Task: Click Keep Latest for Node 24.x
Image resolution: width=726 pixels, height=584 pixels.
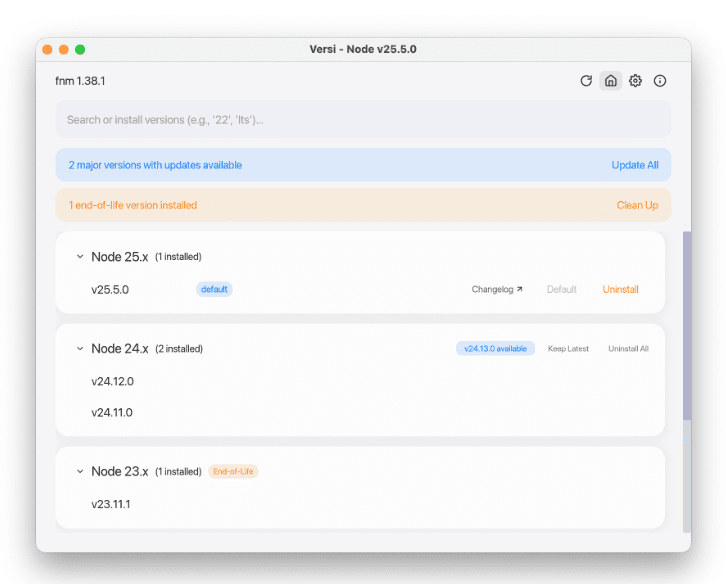Action: point(568,349)
